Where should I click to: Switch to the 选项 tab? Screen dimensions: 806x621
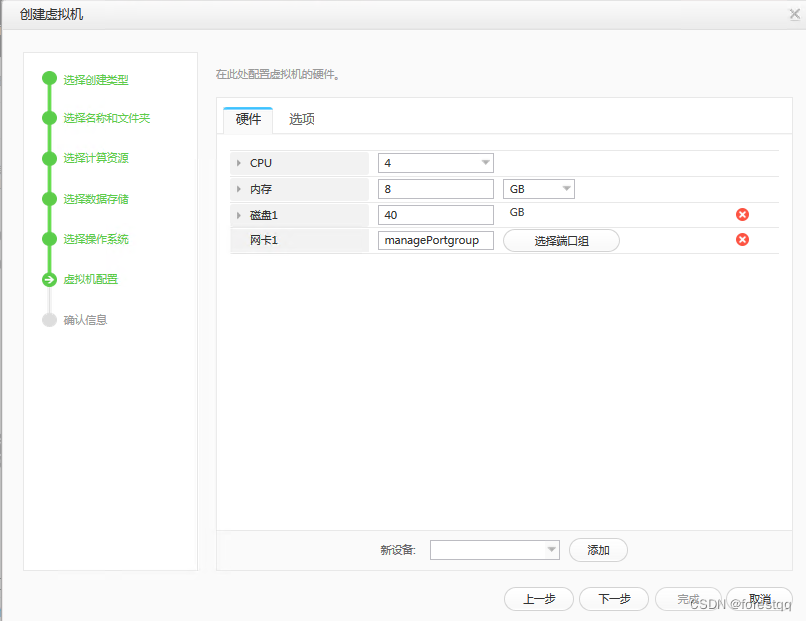[302, 120]
